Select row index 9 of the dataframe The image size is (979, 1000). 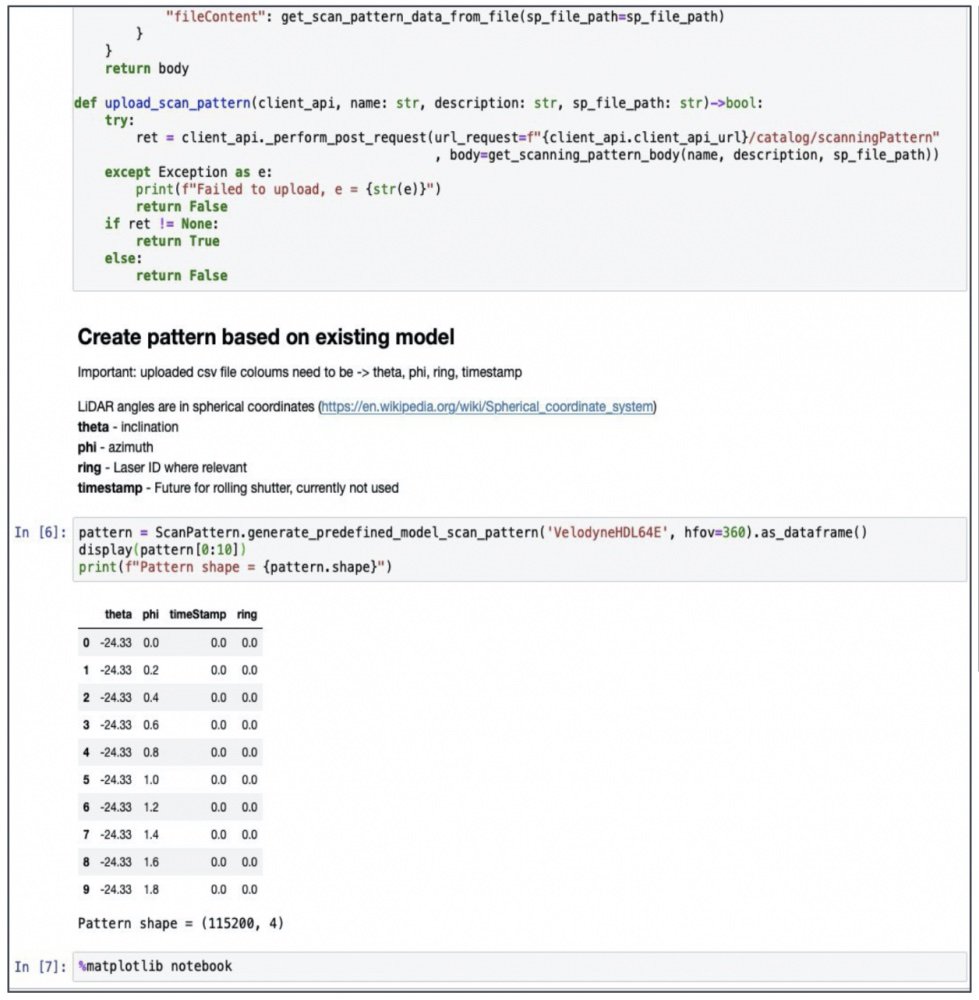click(86, 889)
